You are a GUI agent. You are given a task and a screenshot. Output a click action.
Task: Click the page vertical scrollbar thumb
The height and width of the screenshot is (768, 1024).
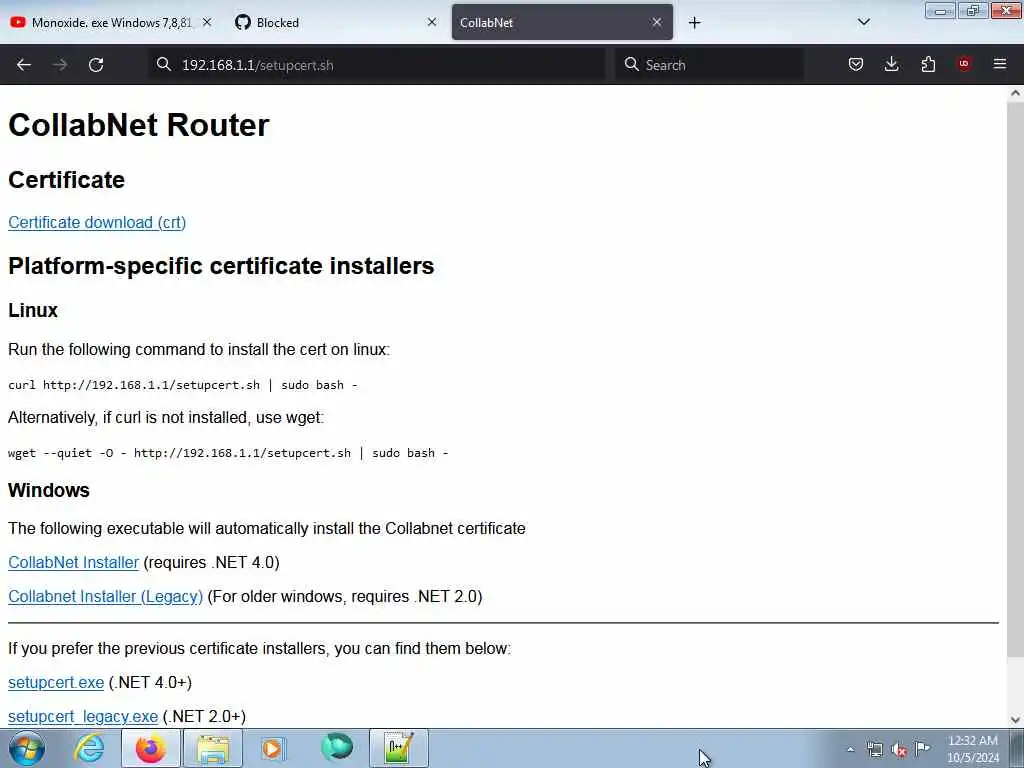1015,380
